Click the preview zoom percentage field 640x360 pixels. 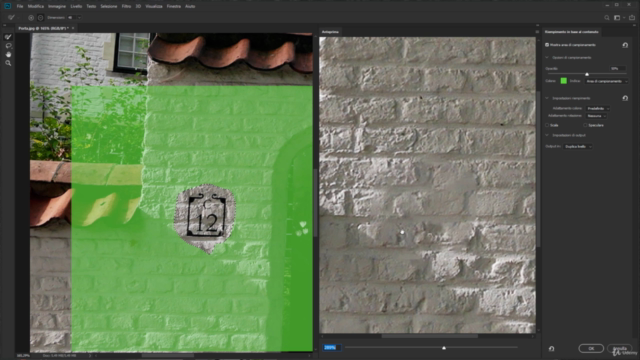(x=331, y=348)
